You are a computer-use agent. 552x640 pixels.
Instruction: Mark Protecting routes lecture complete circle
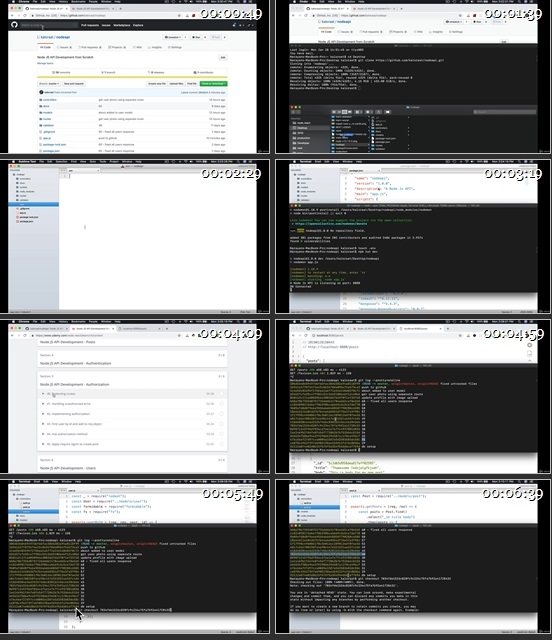(x=222, y=394)
